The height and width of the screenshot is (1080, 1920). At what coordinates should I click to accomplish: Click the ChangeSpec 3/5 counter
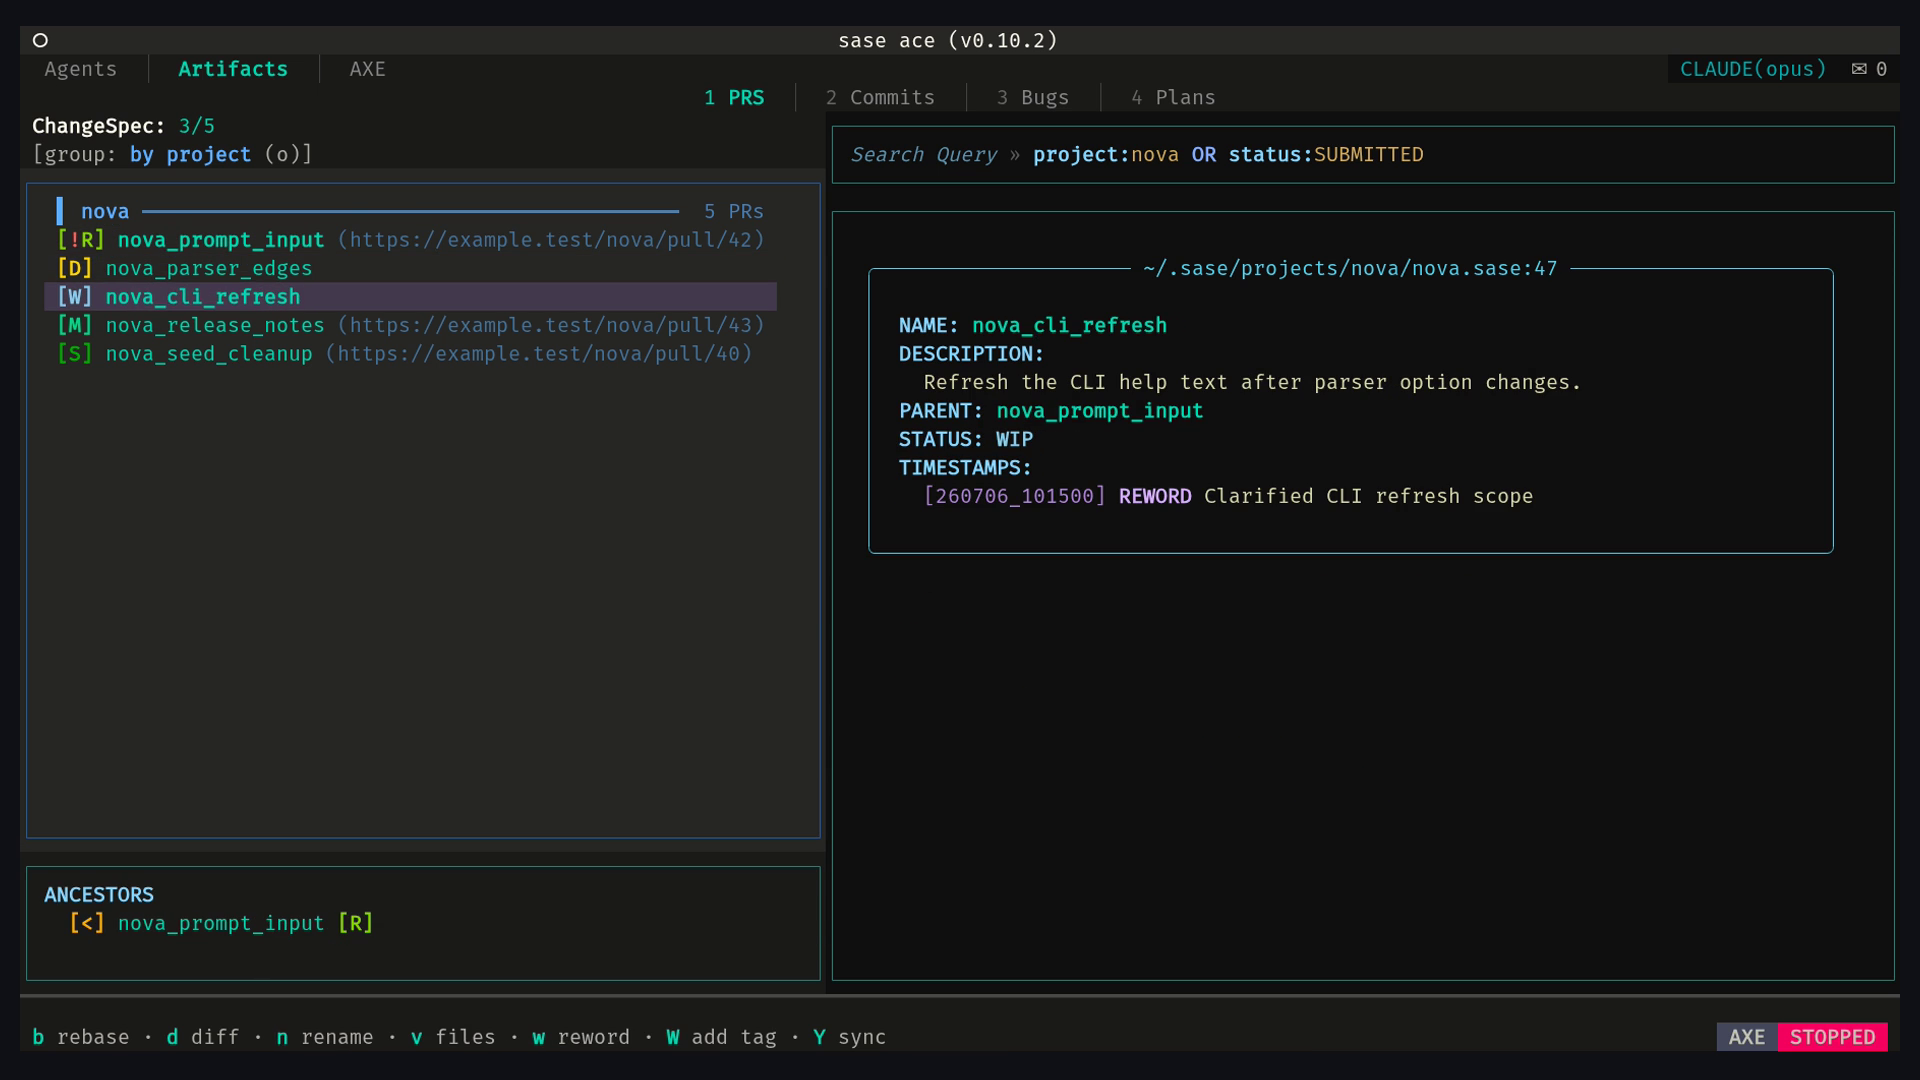click(123, 126)
